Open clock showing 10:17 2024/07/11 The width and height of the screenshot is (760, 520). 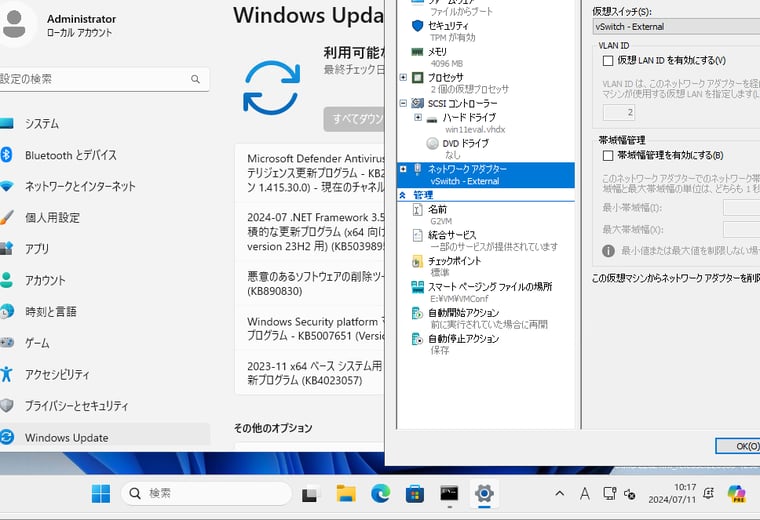point(672,493)
